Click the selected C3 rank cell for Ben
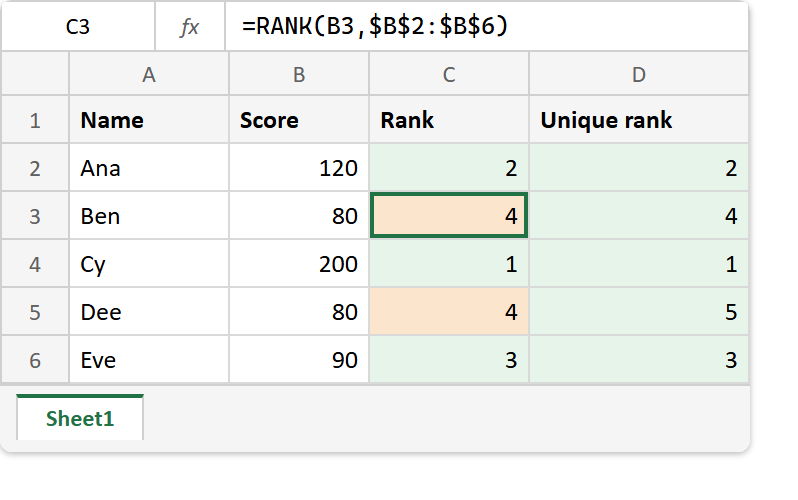This screenshot has height=500, width=798. (449, 216)
